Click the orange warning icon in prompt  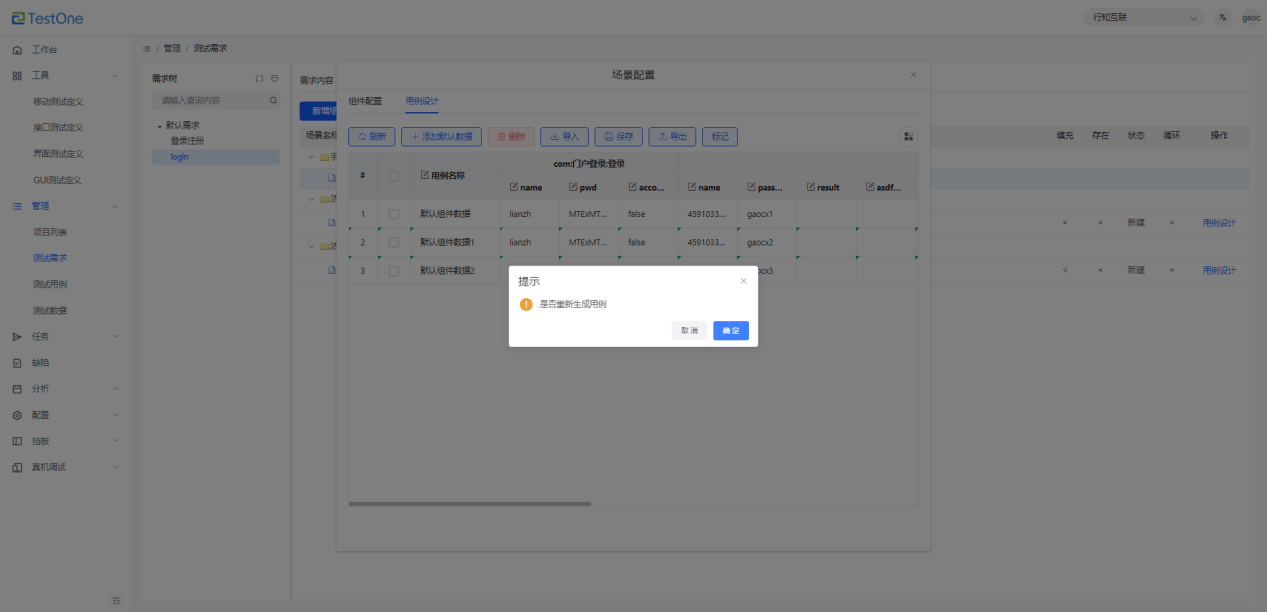pyautogui.click(x=526, y=304)
